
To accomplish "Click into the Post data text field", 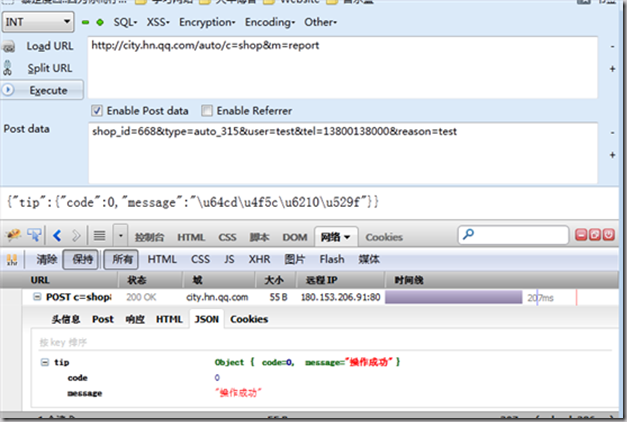I will [343, 153].
